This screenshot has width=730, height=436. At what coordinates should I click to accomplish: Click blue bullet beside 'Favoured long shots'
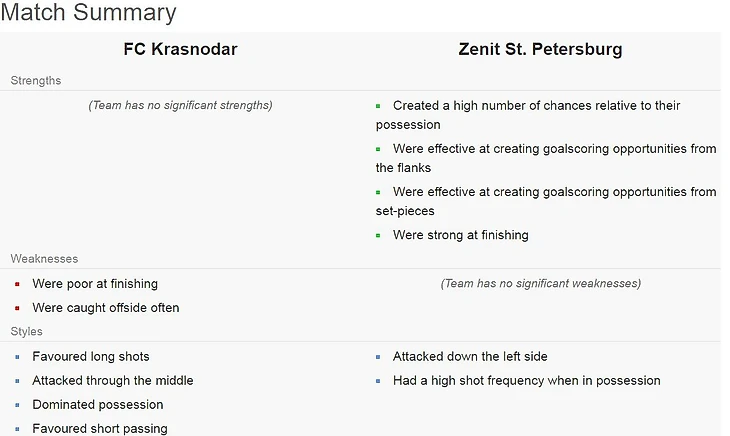[x=17, y=357]
